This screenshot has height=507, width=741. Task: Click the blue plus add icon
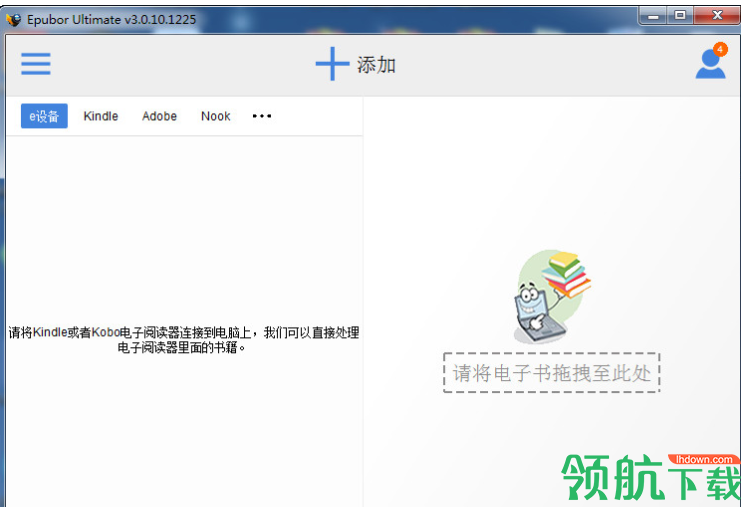coord(332,64)
